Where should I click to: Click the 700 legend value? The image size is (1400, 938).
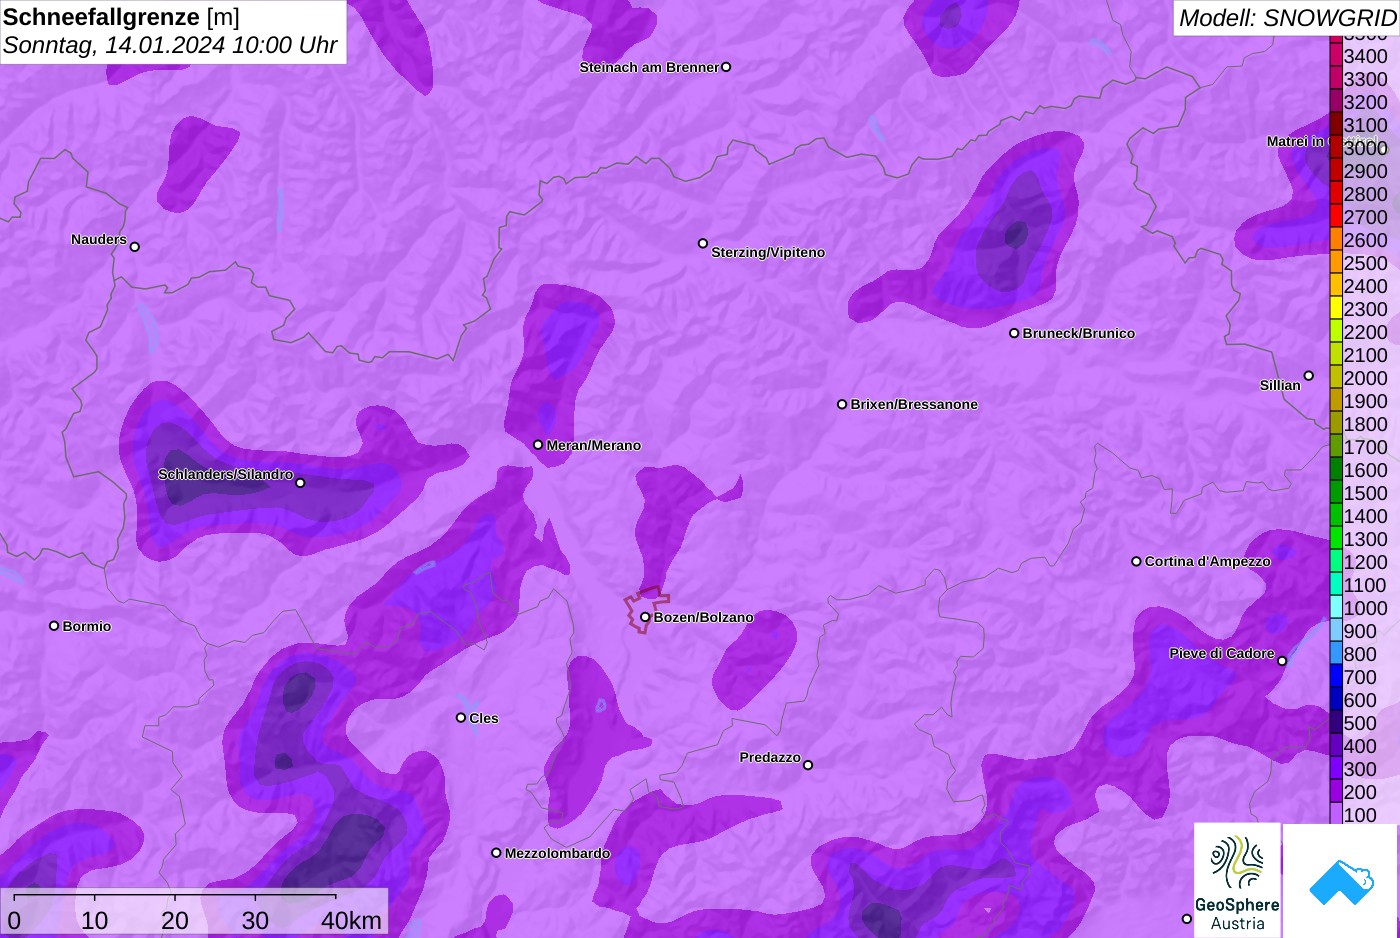[x=1360, y=677]
